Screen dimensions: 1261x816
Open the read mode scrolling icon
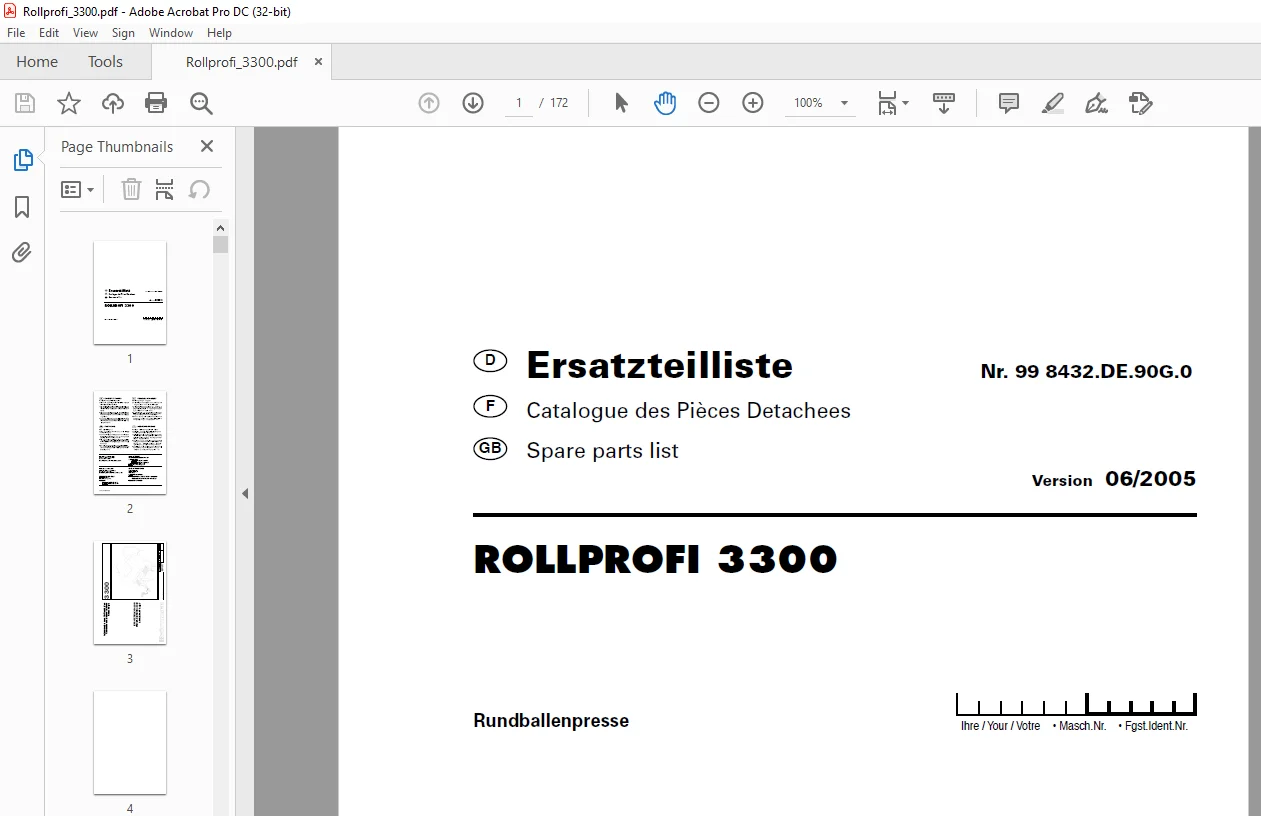click(944, 103)
